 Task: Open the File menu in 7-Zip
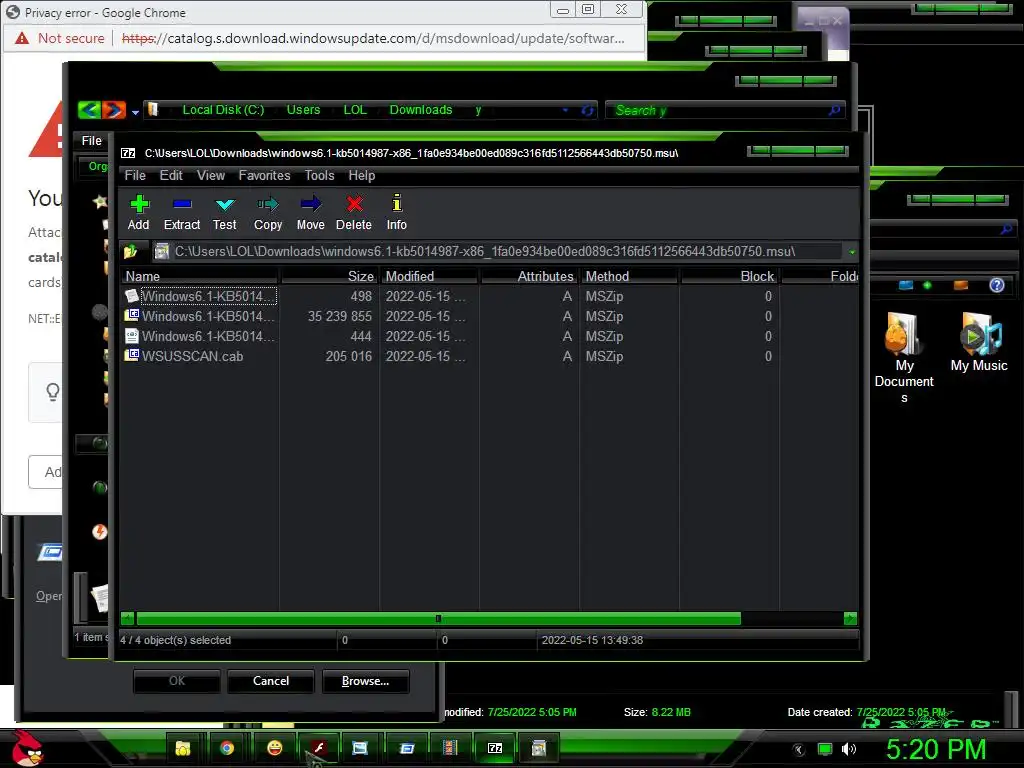(x=135, y=176)
